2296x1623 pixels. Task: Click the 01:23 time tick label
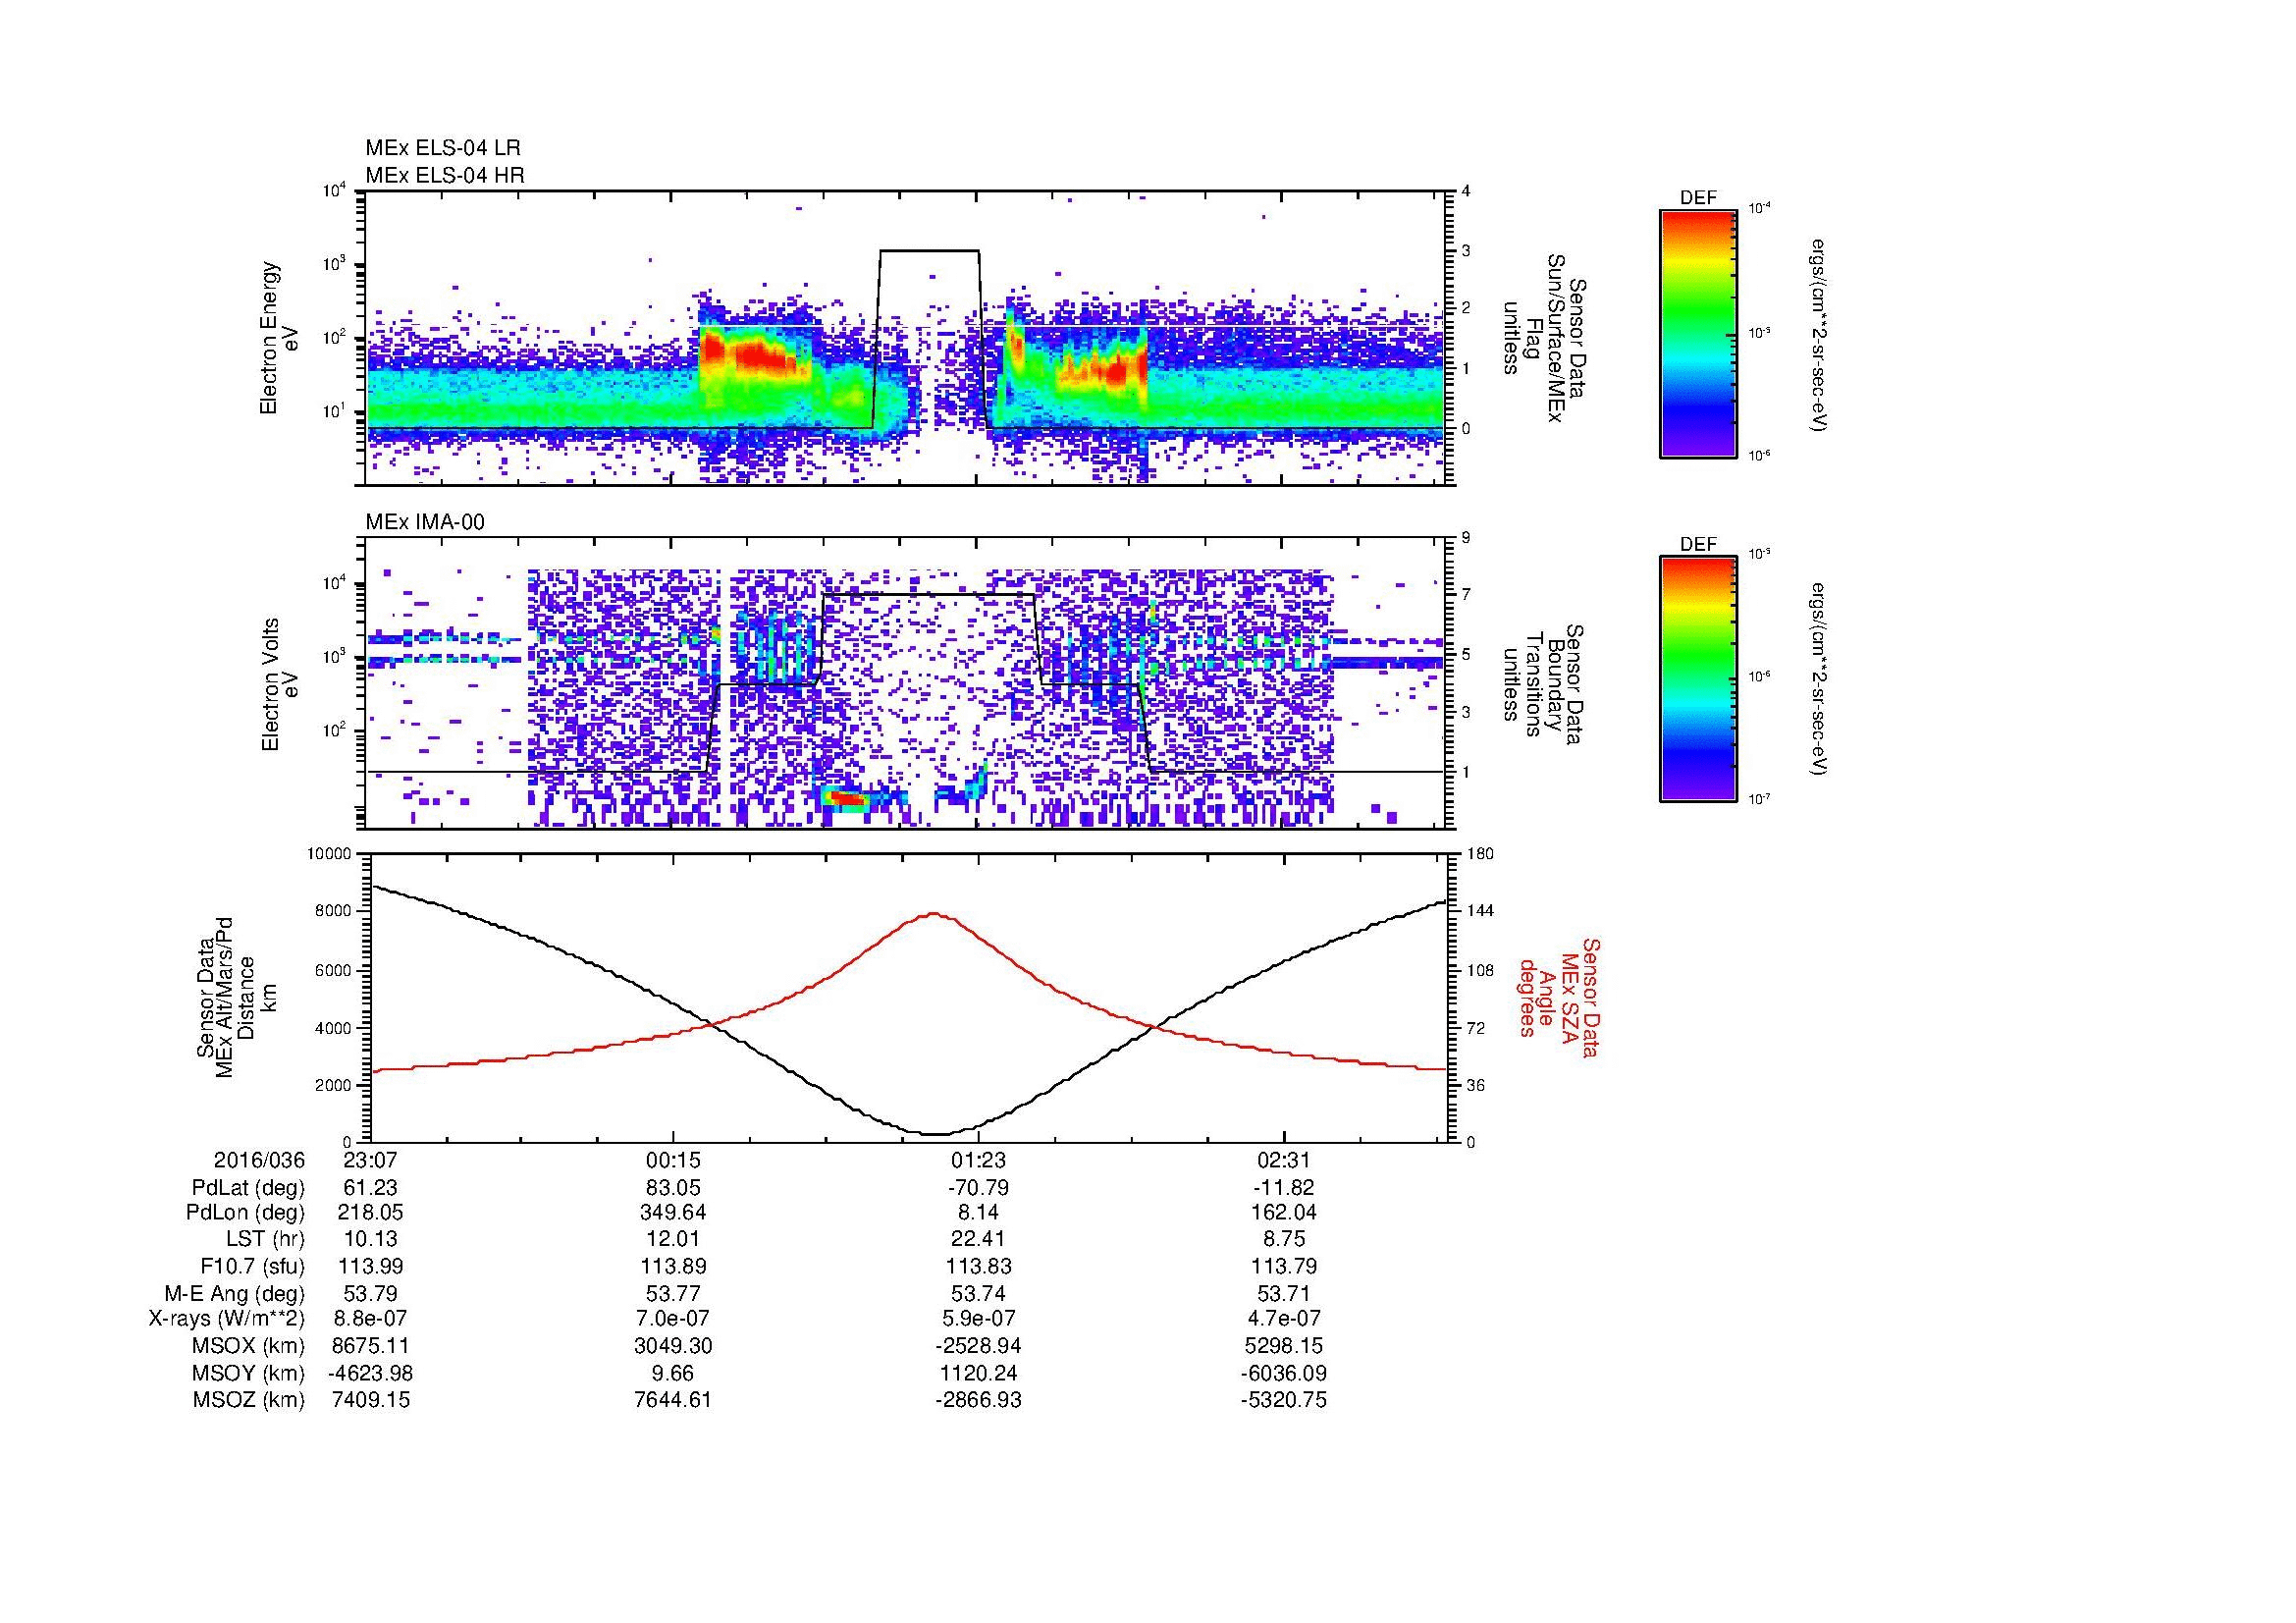(979, 1160)
